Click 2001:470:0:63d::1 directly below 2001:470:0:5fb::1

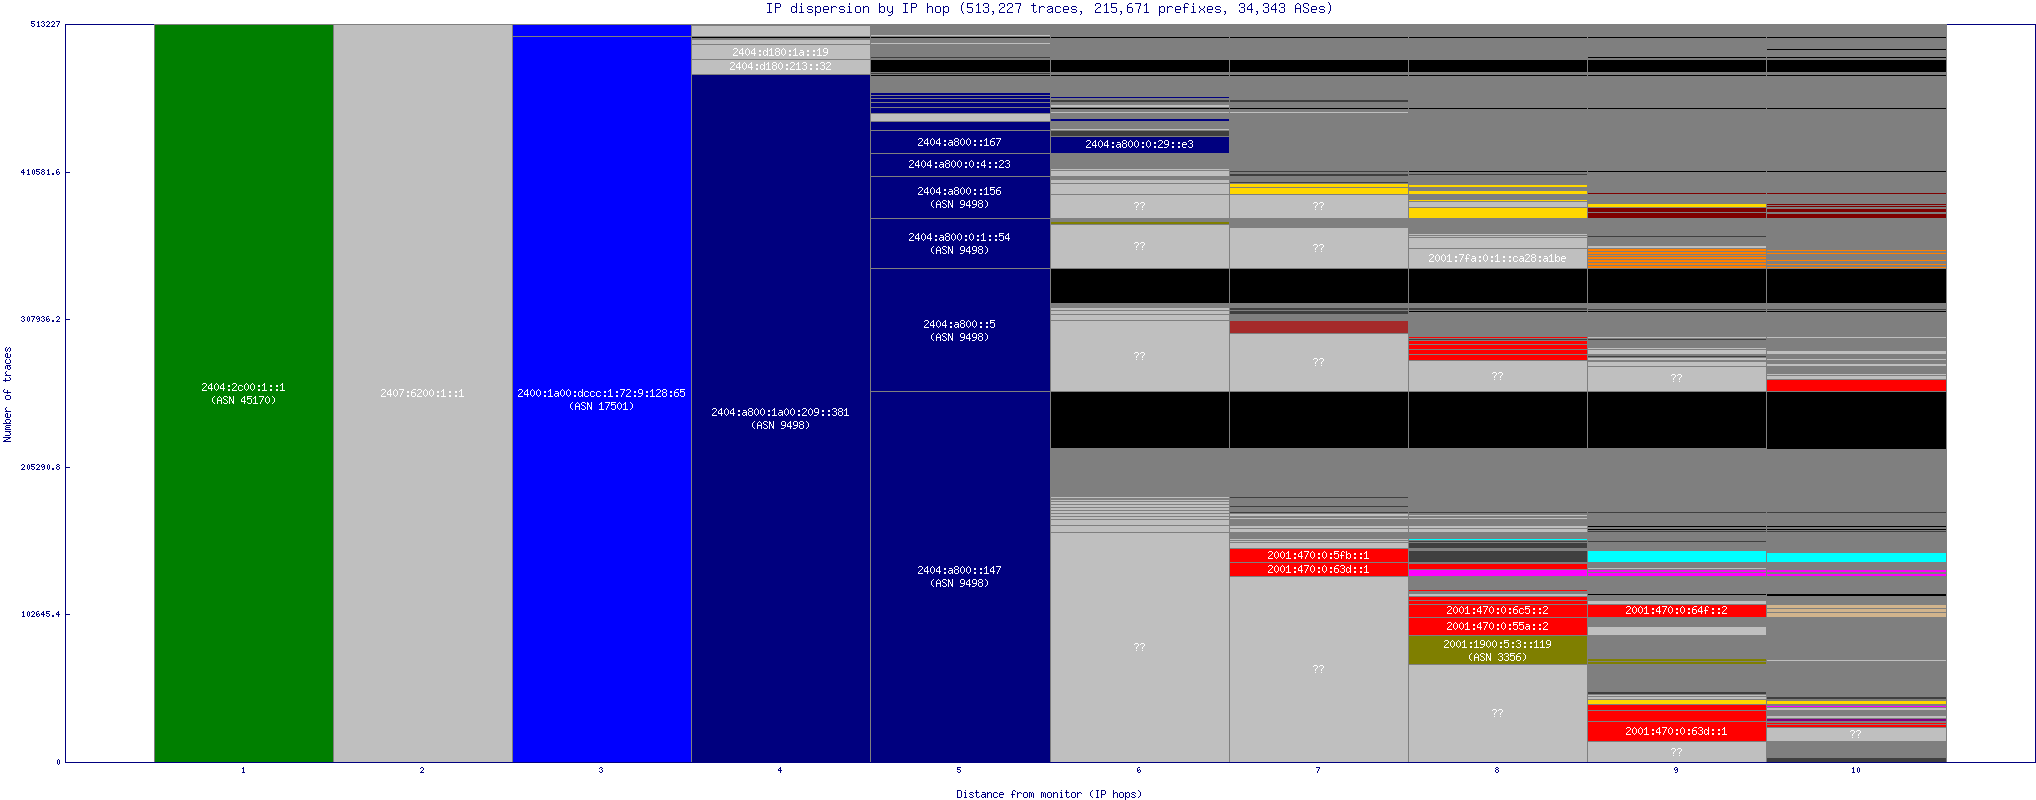click(x=1318, y=569)
